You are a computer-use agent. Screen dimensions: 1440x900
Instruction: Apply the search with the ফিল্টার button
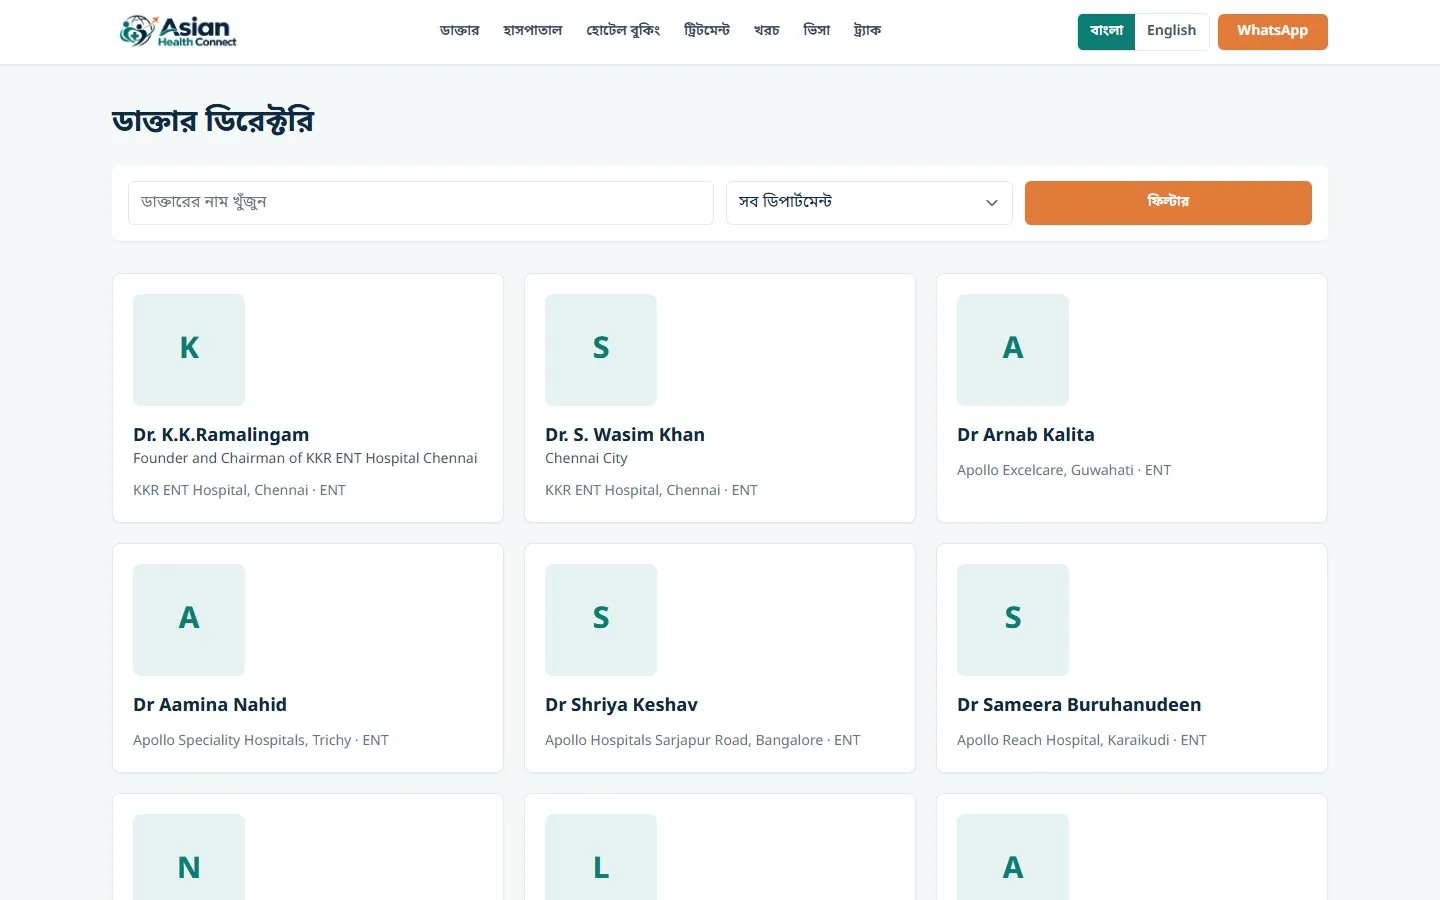(x=1168, y=202)
